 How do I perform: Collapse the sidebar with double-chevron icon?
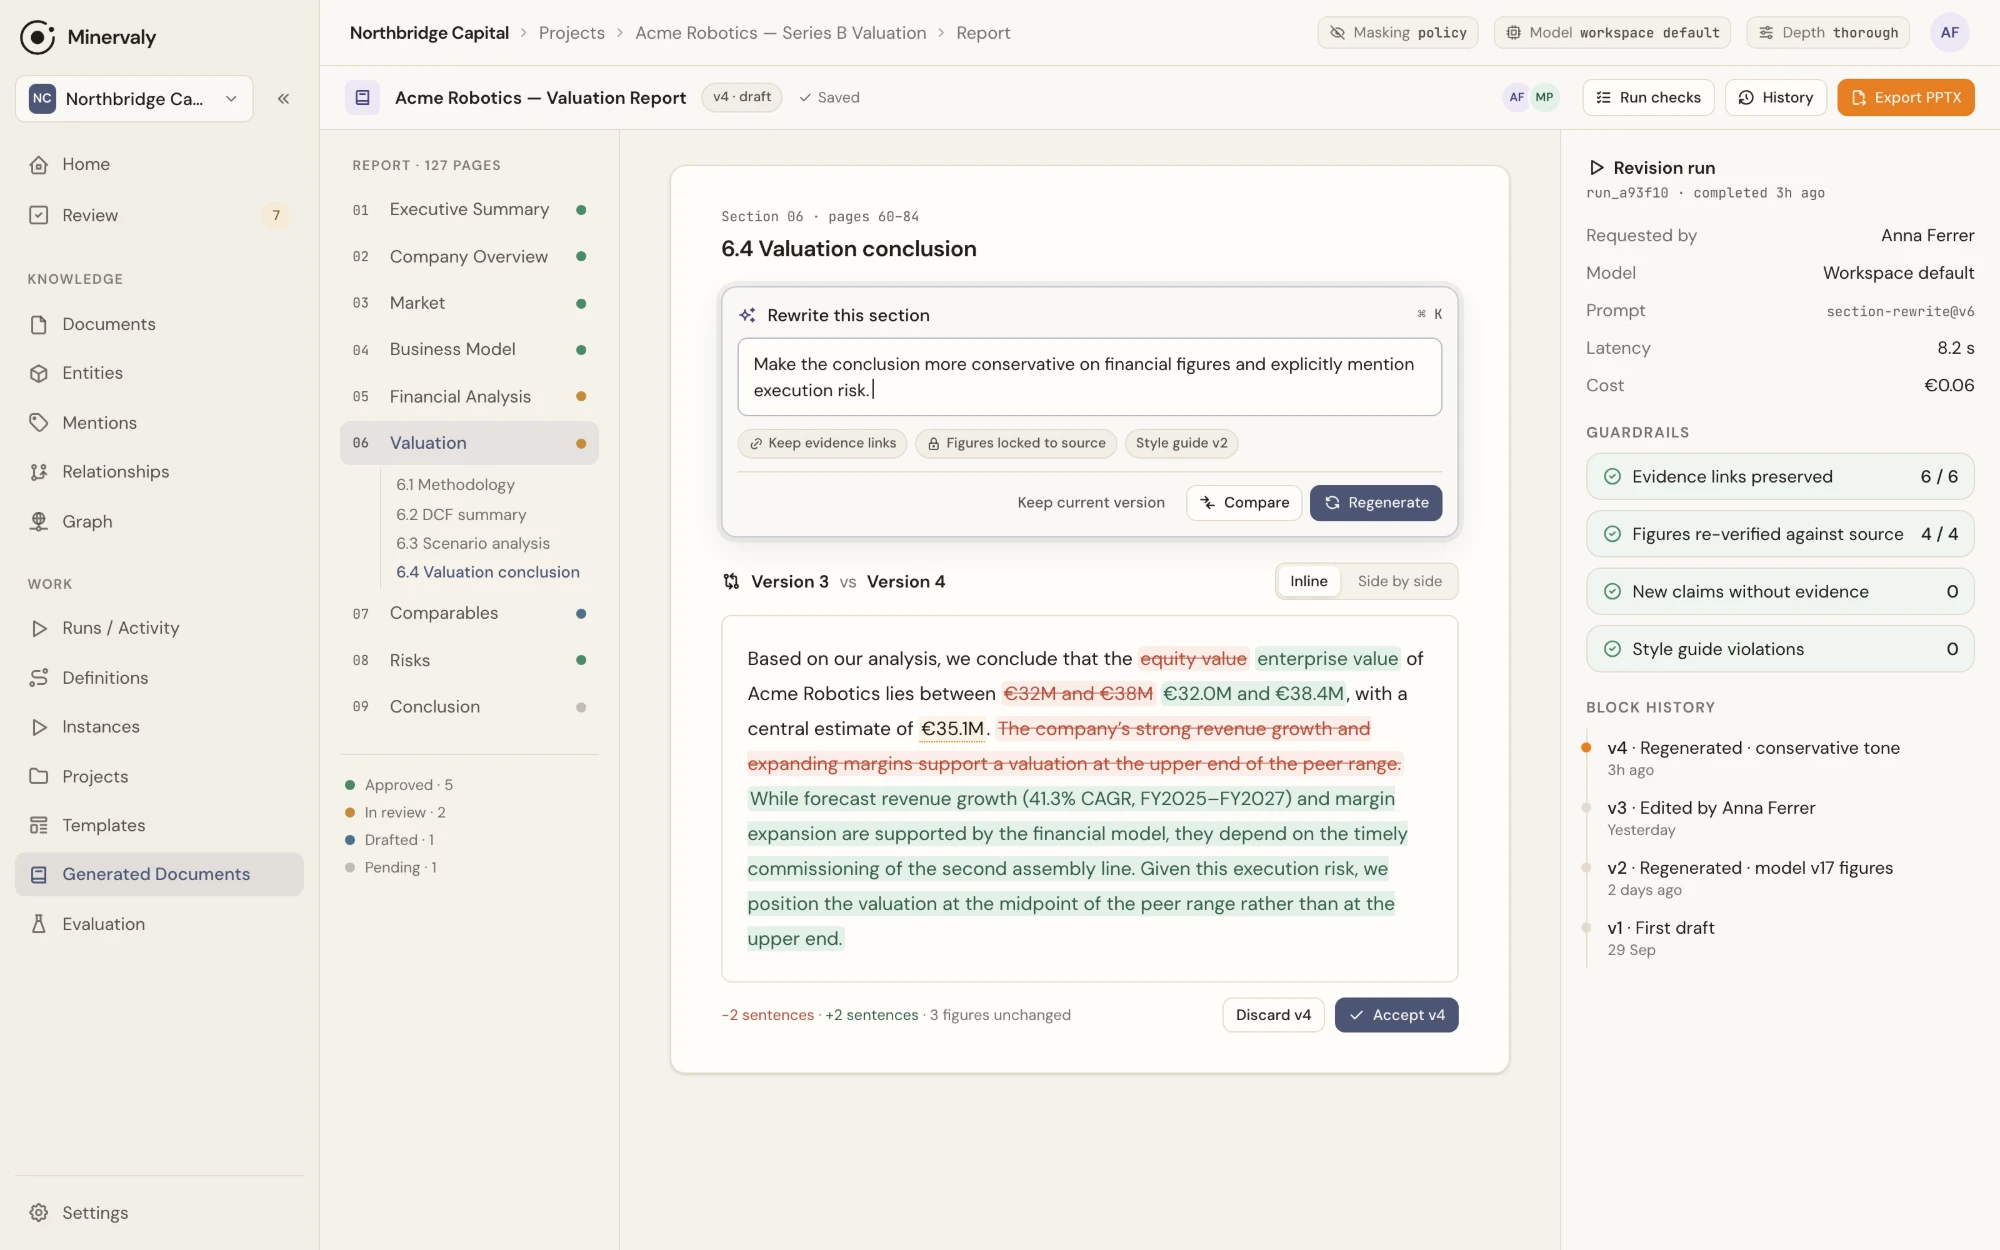pos(283,98)
